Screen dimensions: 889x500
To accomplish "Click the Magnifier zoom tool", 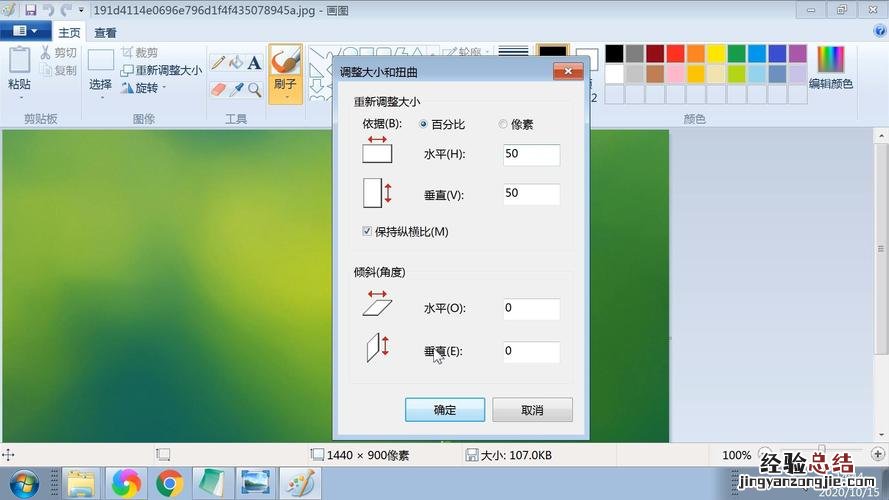I will pos(255,89).
